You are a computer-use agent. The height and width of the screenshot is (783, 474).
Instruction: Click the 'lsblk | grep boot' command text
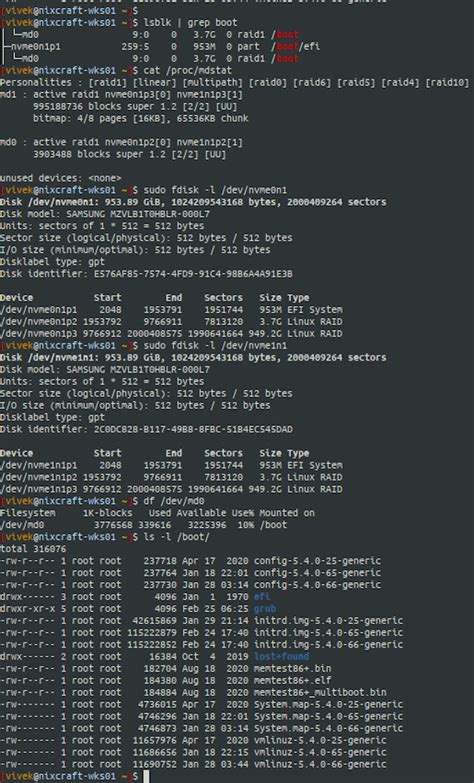(x=190, y=22)
